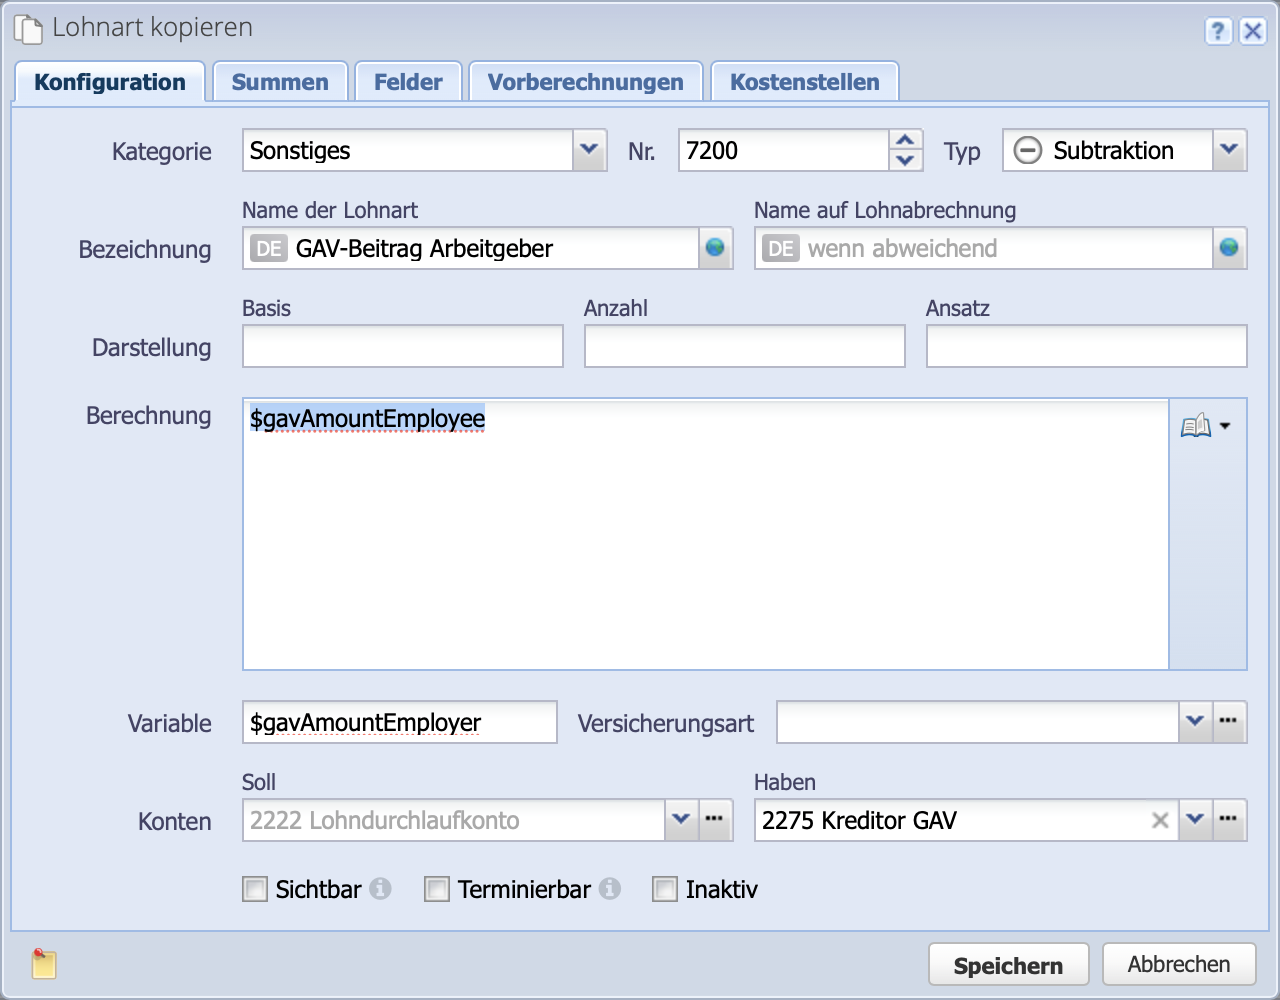Open the Kostenstellen tab
Screen dimensions: 1280x1000
click(x=804, y=81)
